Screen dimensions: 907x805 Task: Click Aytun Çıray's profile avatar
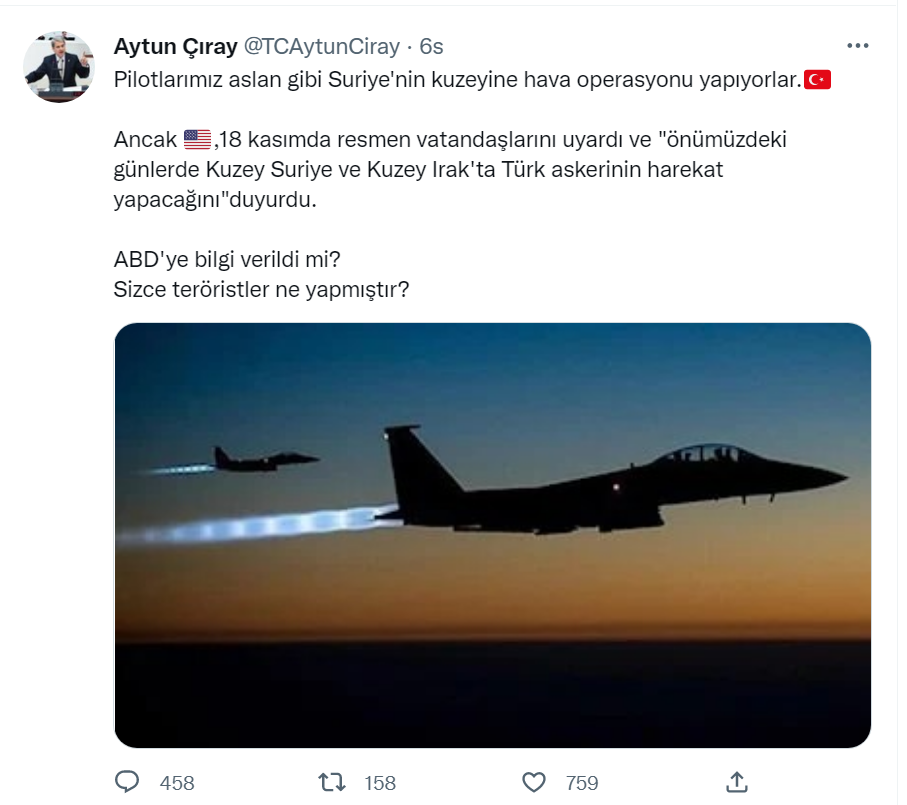pos(59,67)
